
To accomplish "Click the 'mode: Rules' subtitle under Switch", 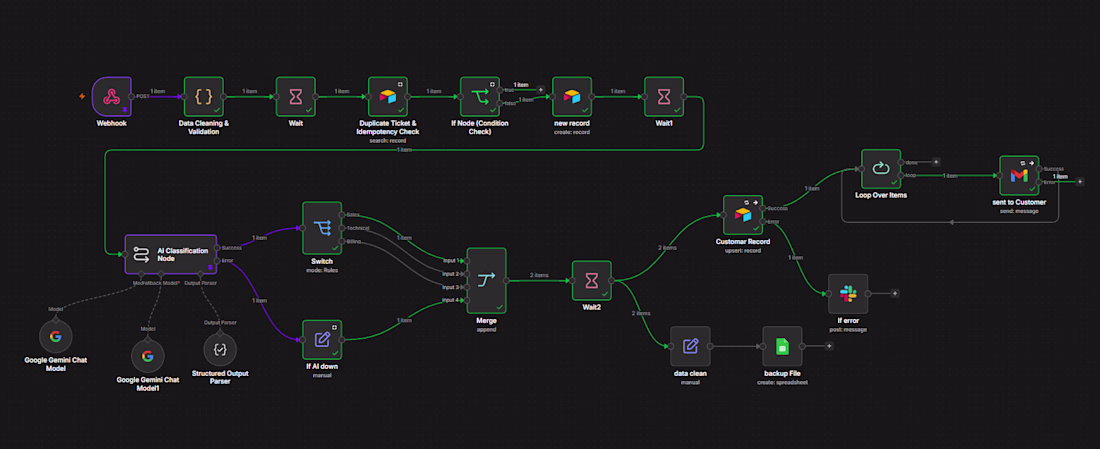I will pos(322,269).
